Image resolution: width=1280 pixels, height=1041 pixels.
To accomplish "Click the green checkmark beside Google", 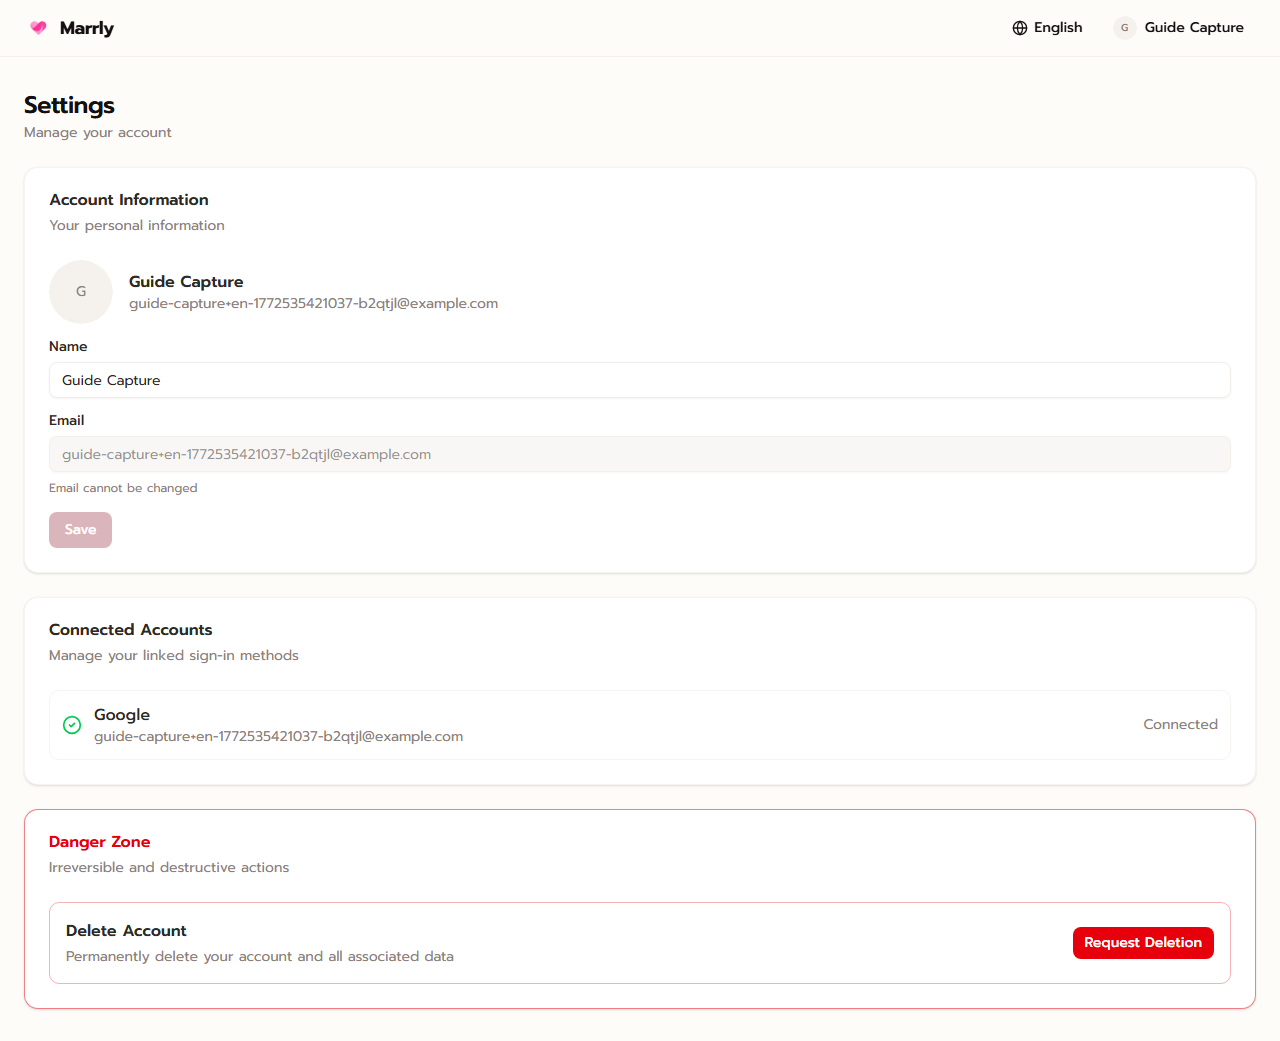I will [x=71, y=724].
